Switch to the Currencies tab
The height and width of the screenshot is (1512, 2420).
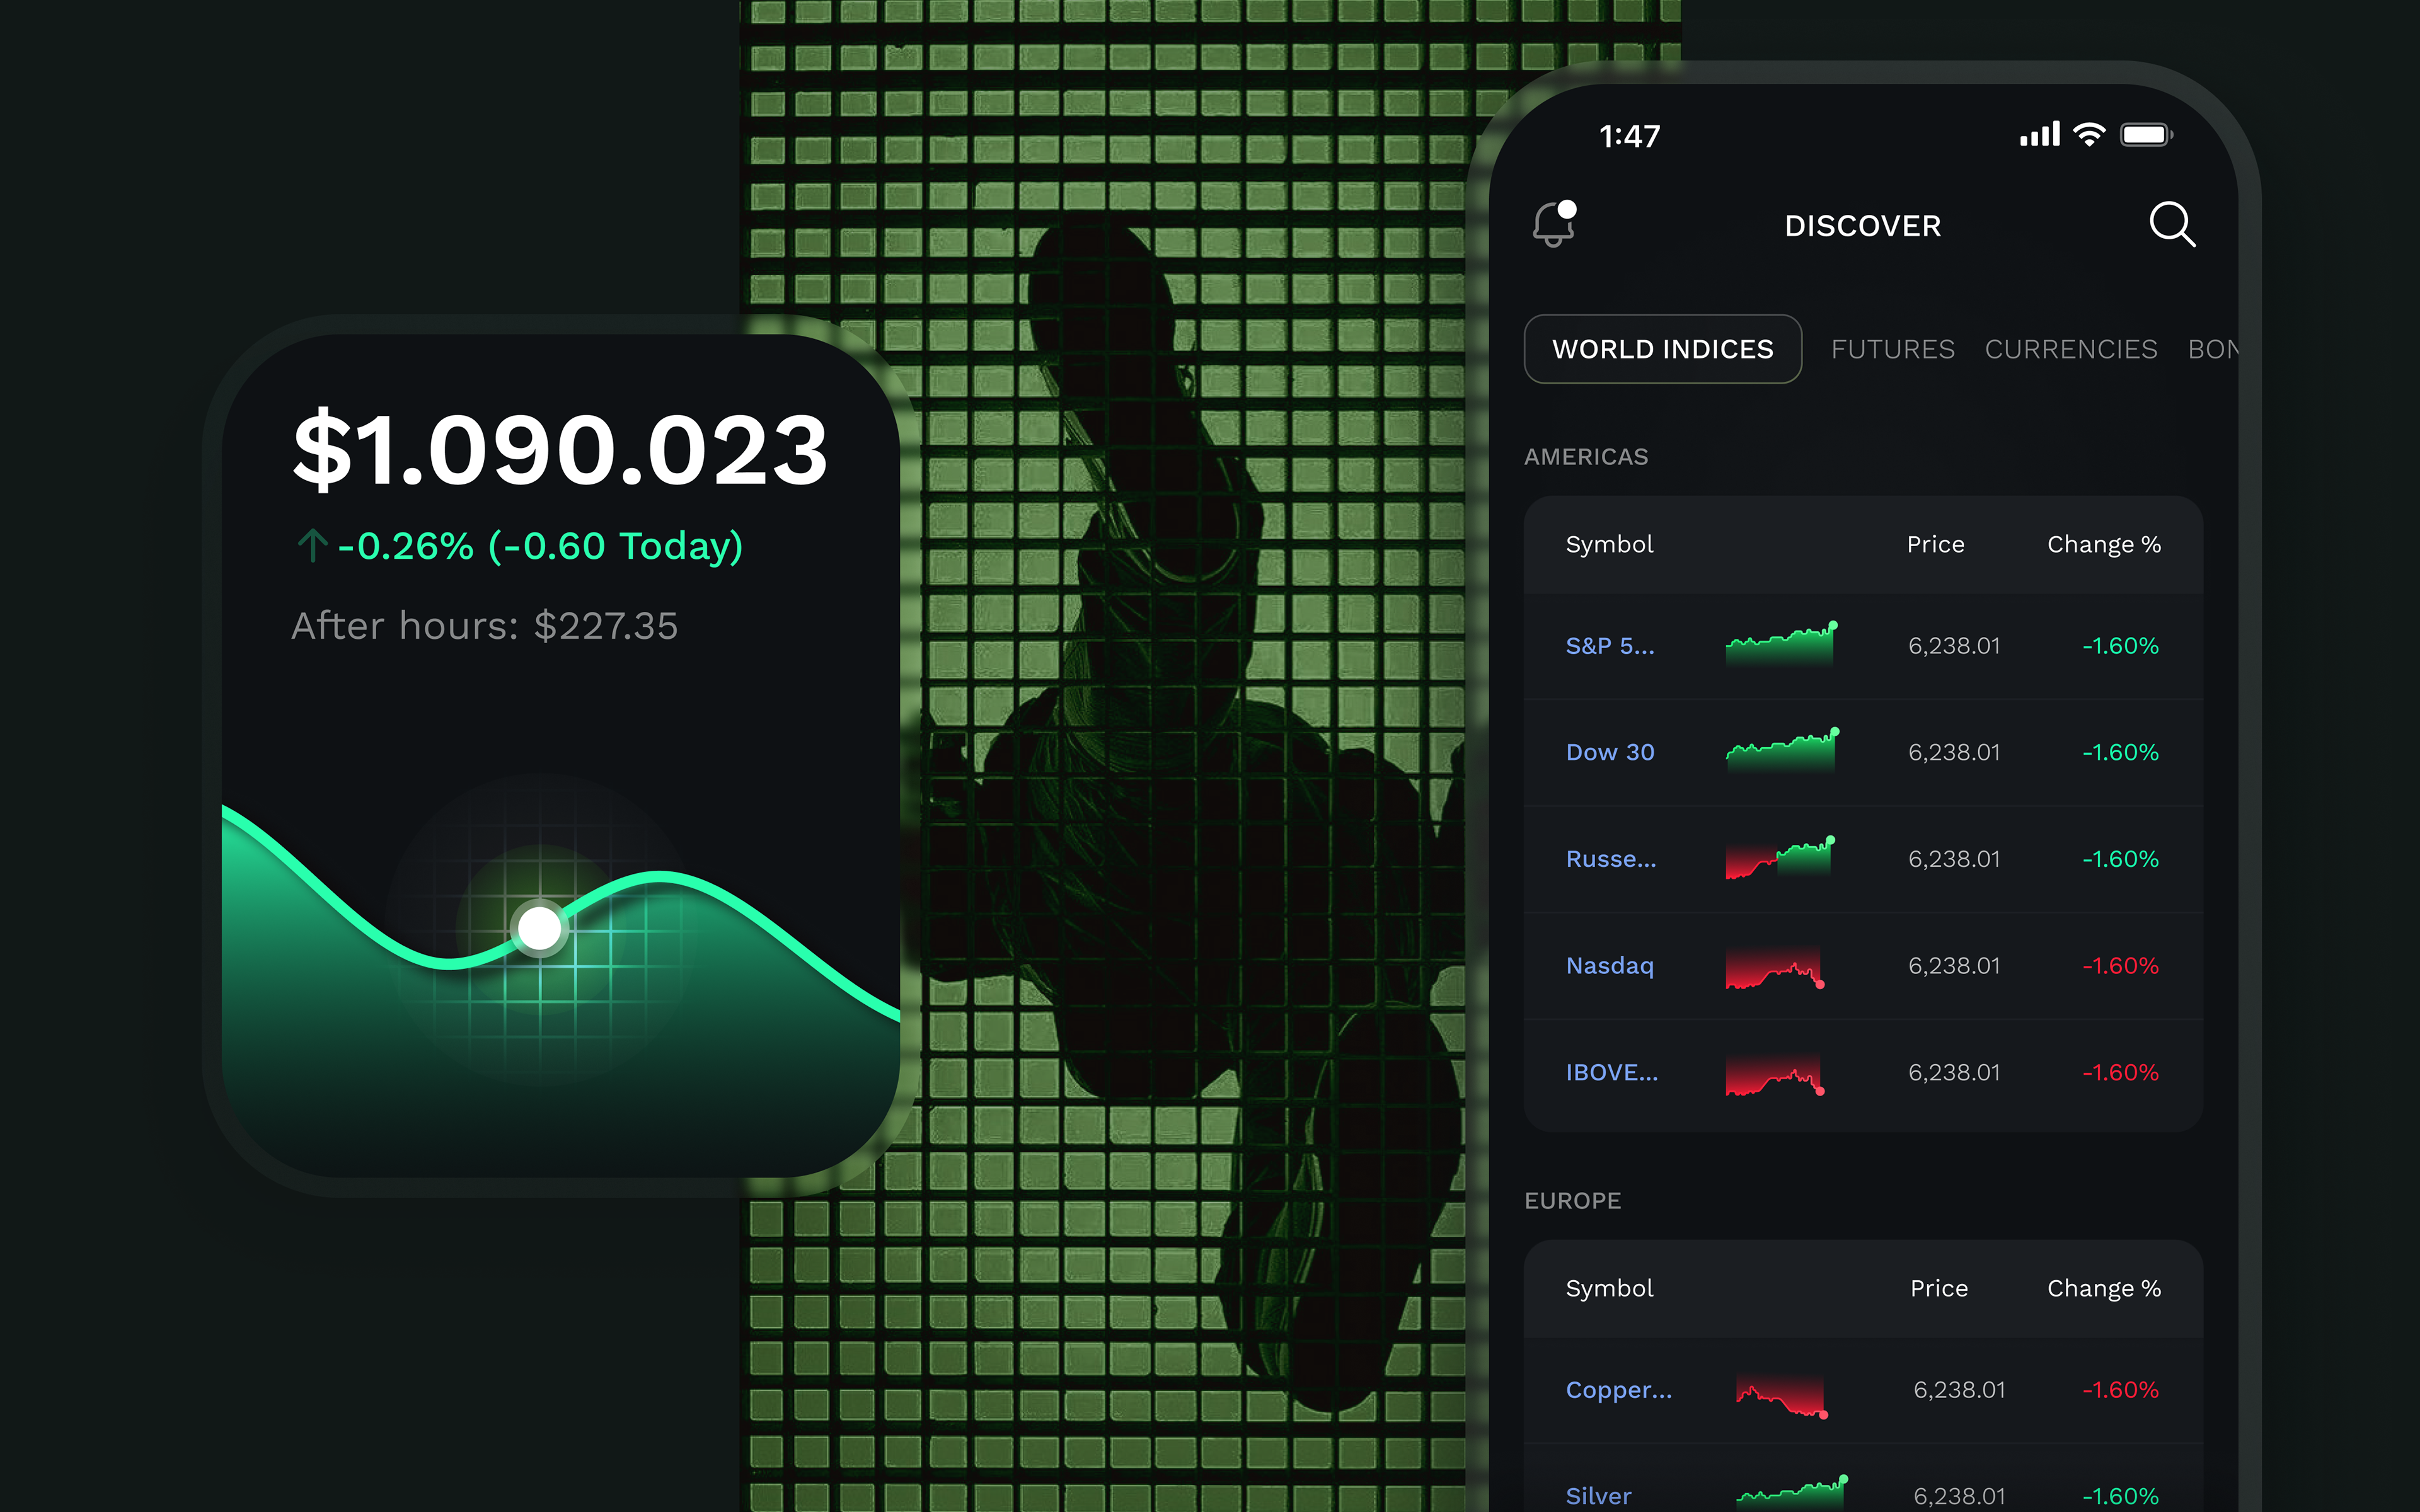tap(2070, 349)
